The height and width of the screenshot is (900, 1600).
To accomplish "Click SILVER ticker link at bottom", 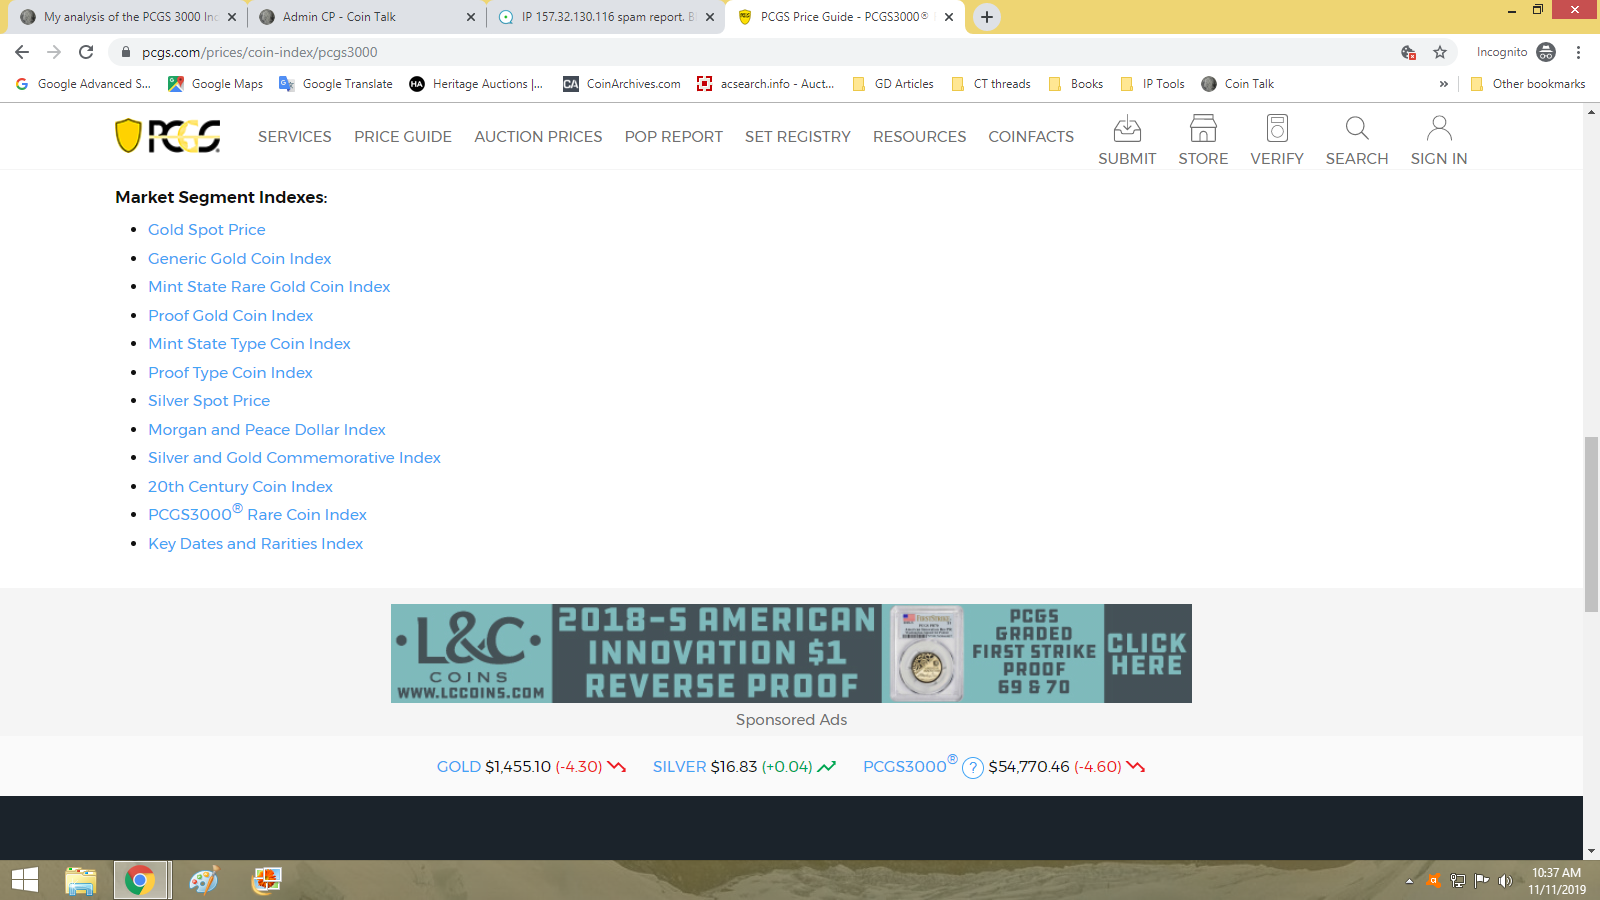I will pos(680,767).
